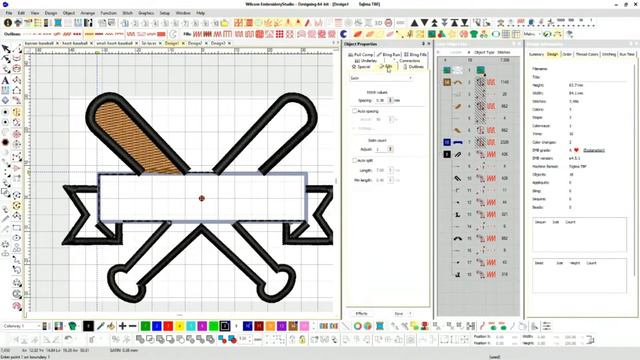
Task: Toggle the Auto spacing checkbox
Action: pos(355,111)
